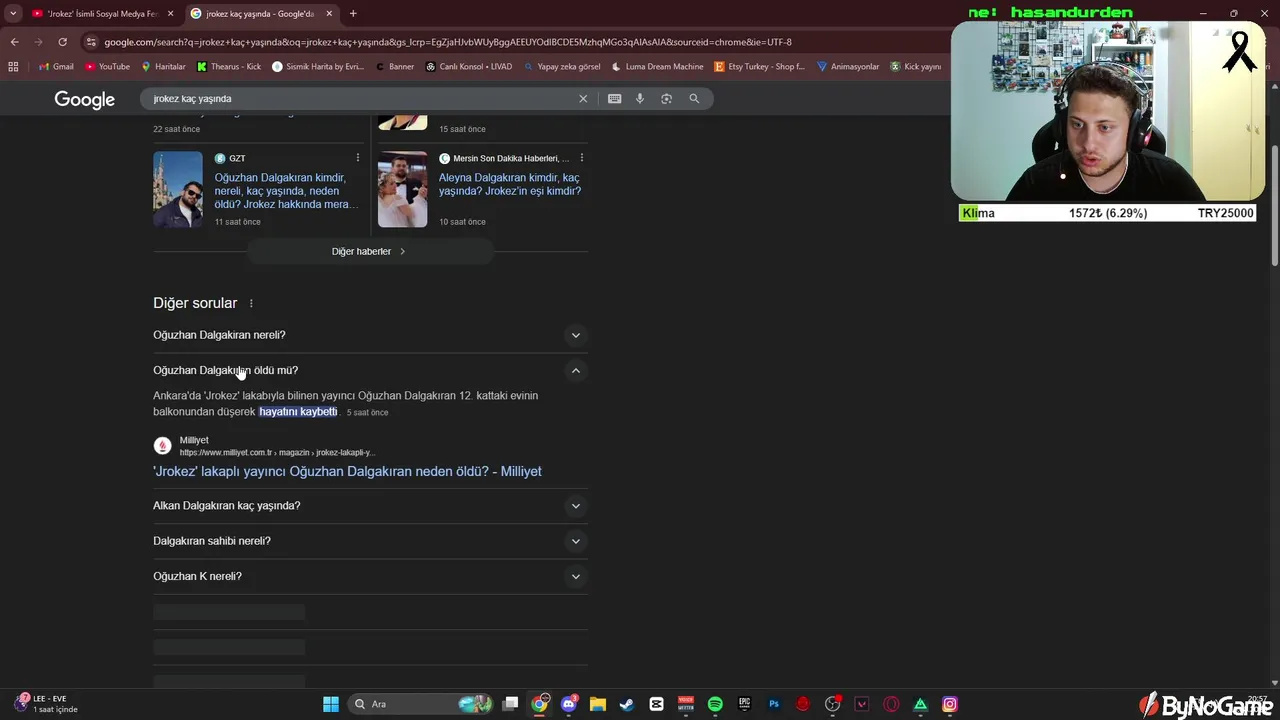Image resolution: width=1280 pixels, height=720 pixels.
Task: Click "Diğer haberler" button
Action: (369, 252)
